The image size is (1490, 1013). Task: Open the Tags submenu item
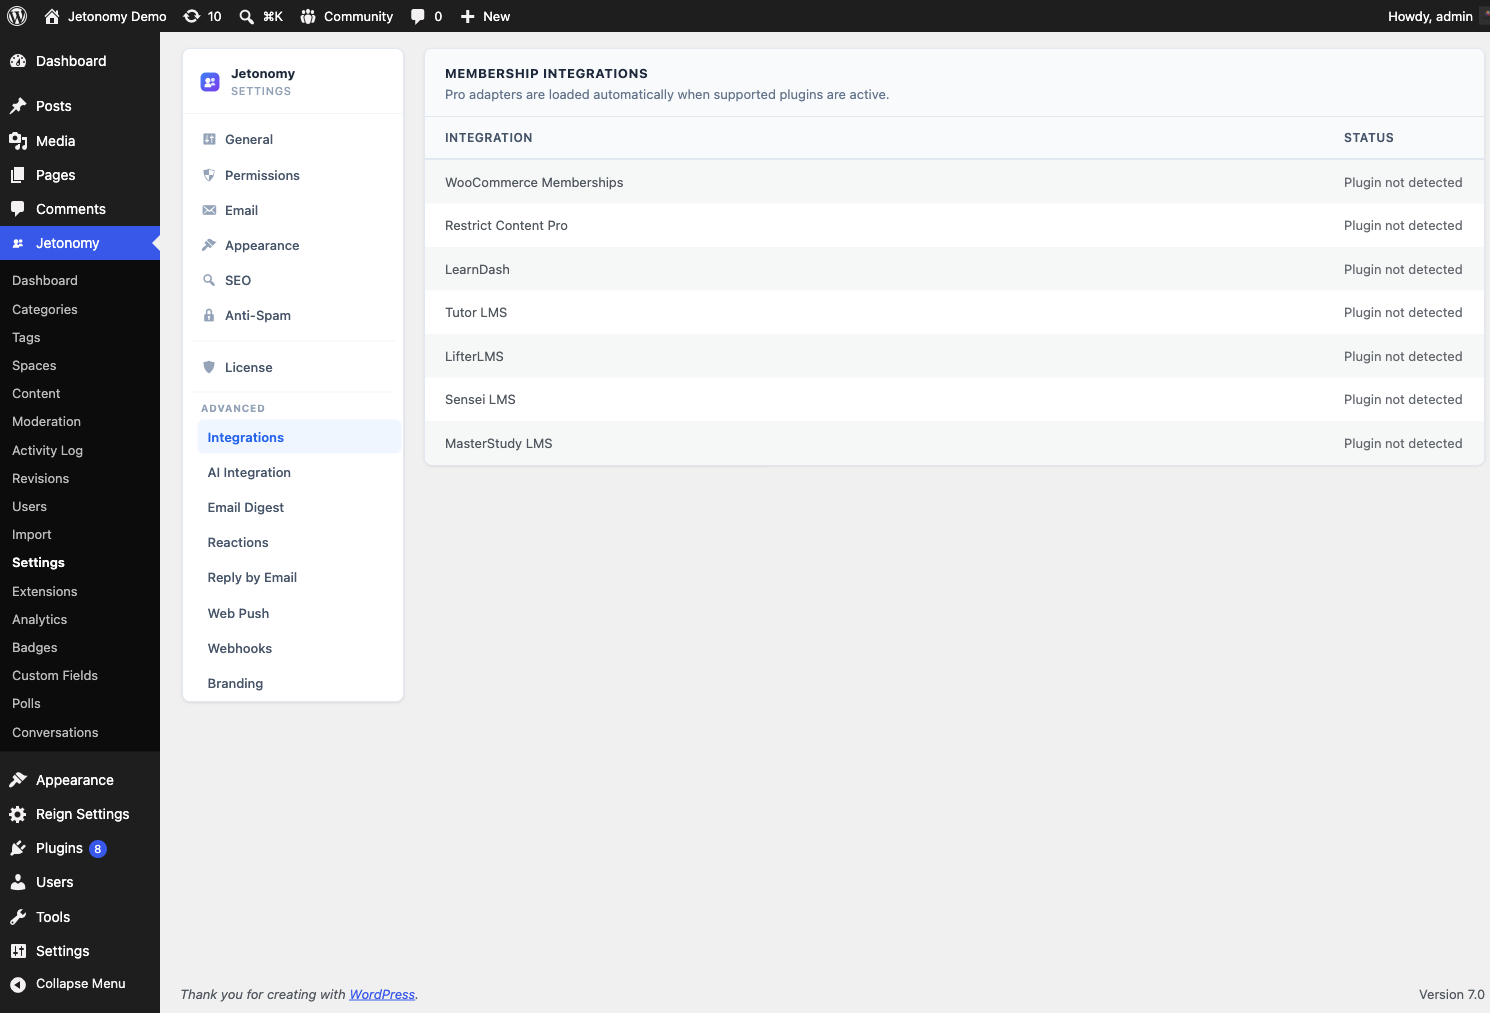pyautogui.click(x=26, y=337)
